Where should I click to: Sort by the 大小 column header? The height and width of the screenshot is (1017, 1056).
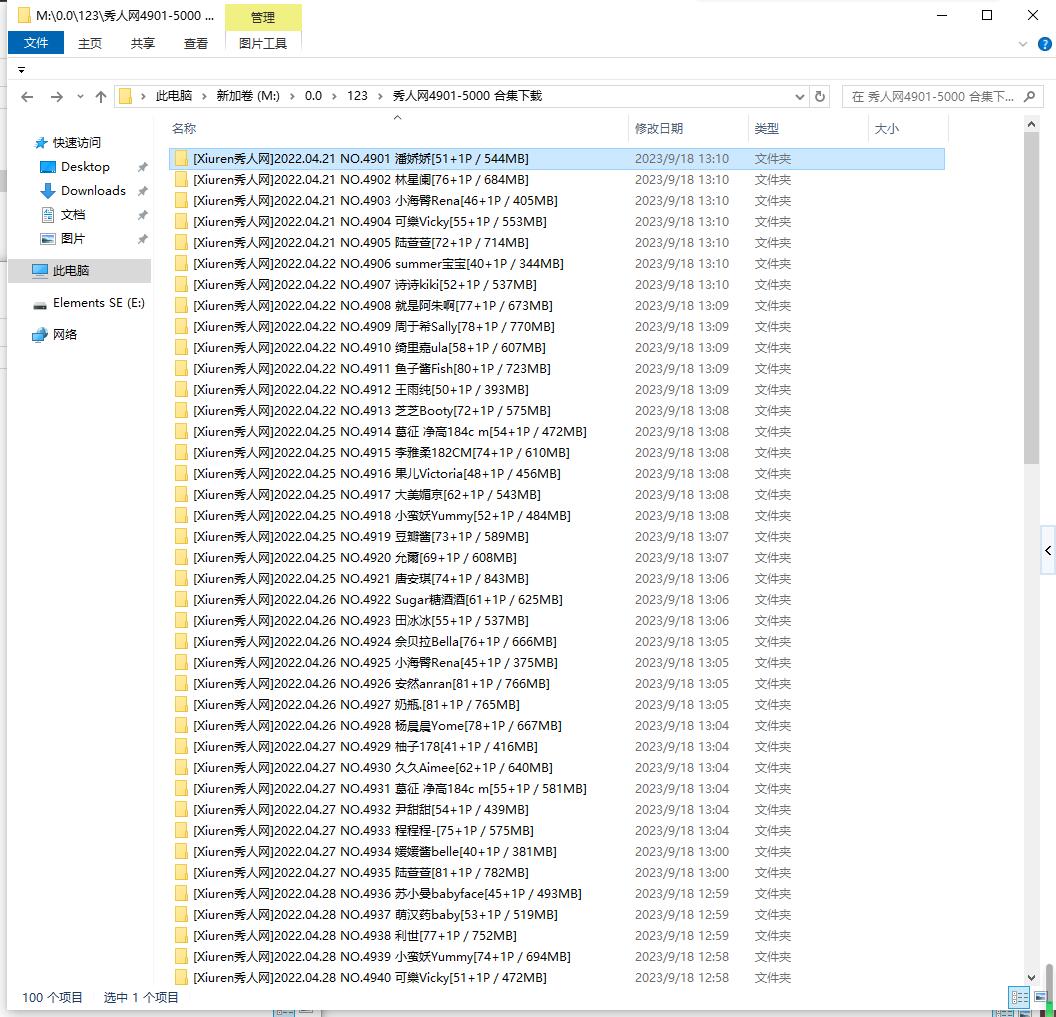[x=908, y=128]
